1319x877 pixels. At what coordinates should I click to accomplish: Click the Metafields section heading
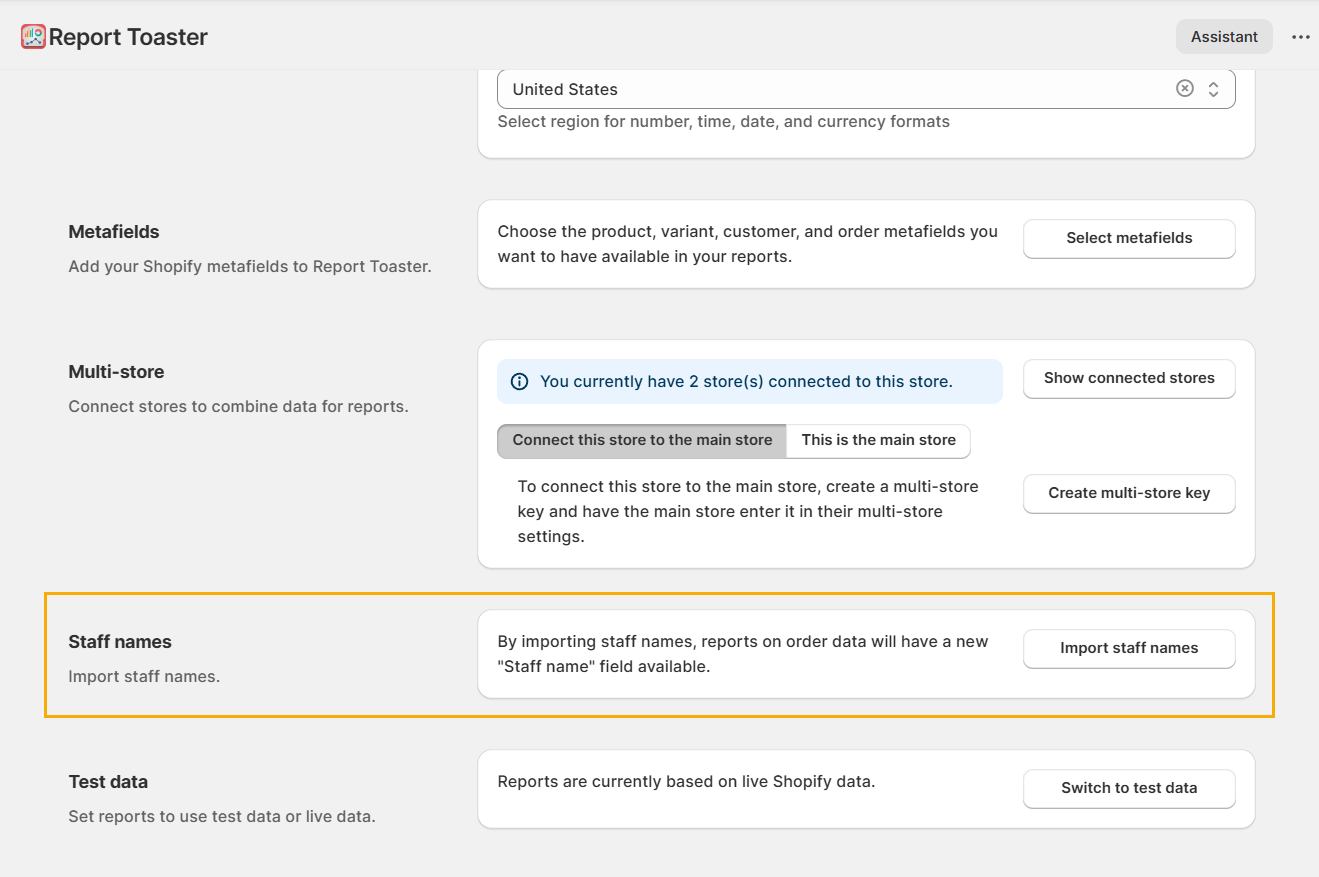114,232
